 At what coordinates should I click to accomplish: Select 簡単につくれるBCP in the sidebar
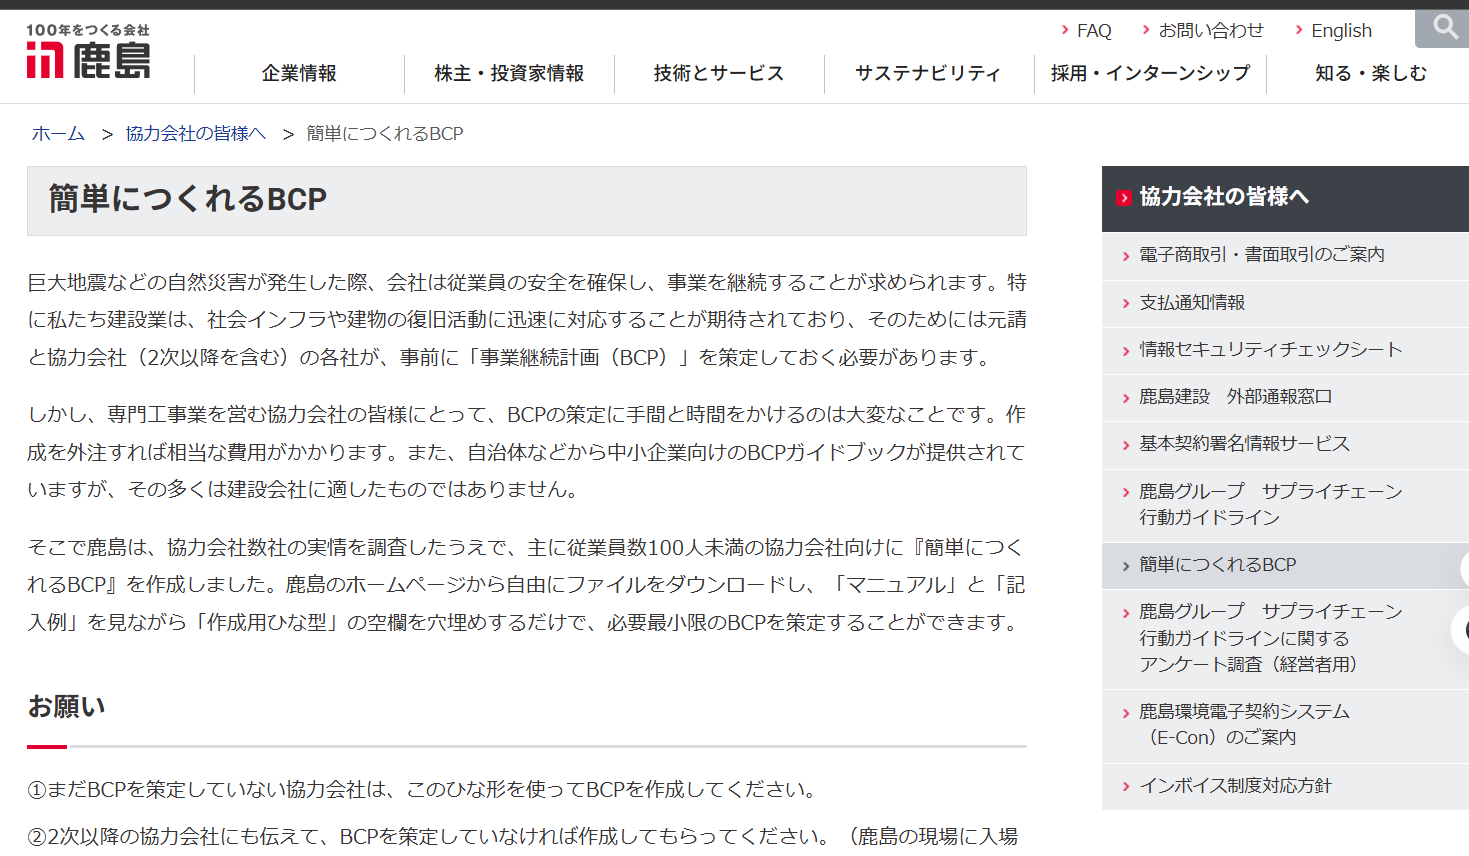(x=1285, y=565)
